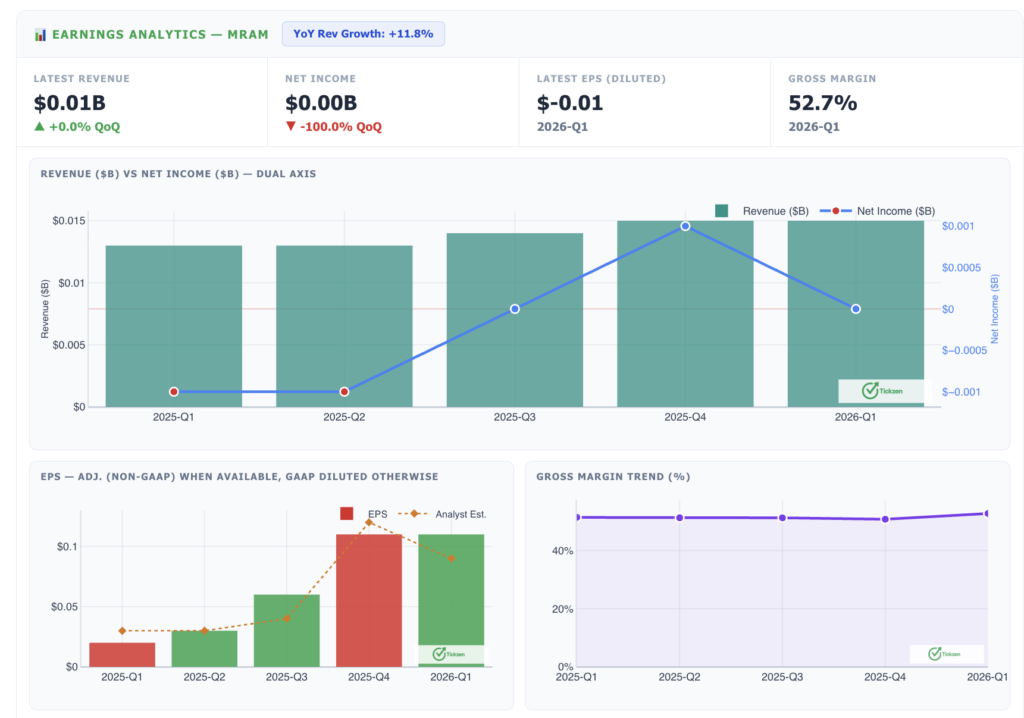Click the YoY Rev Growth +11.8% badge
The height and width of the screenshot is (718, 1024).
click(363, 34)
